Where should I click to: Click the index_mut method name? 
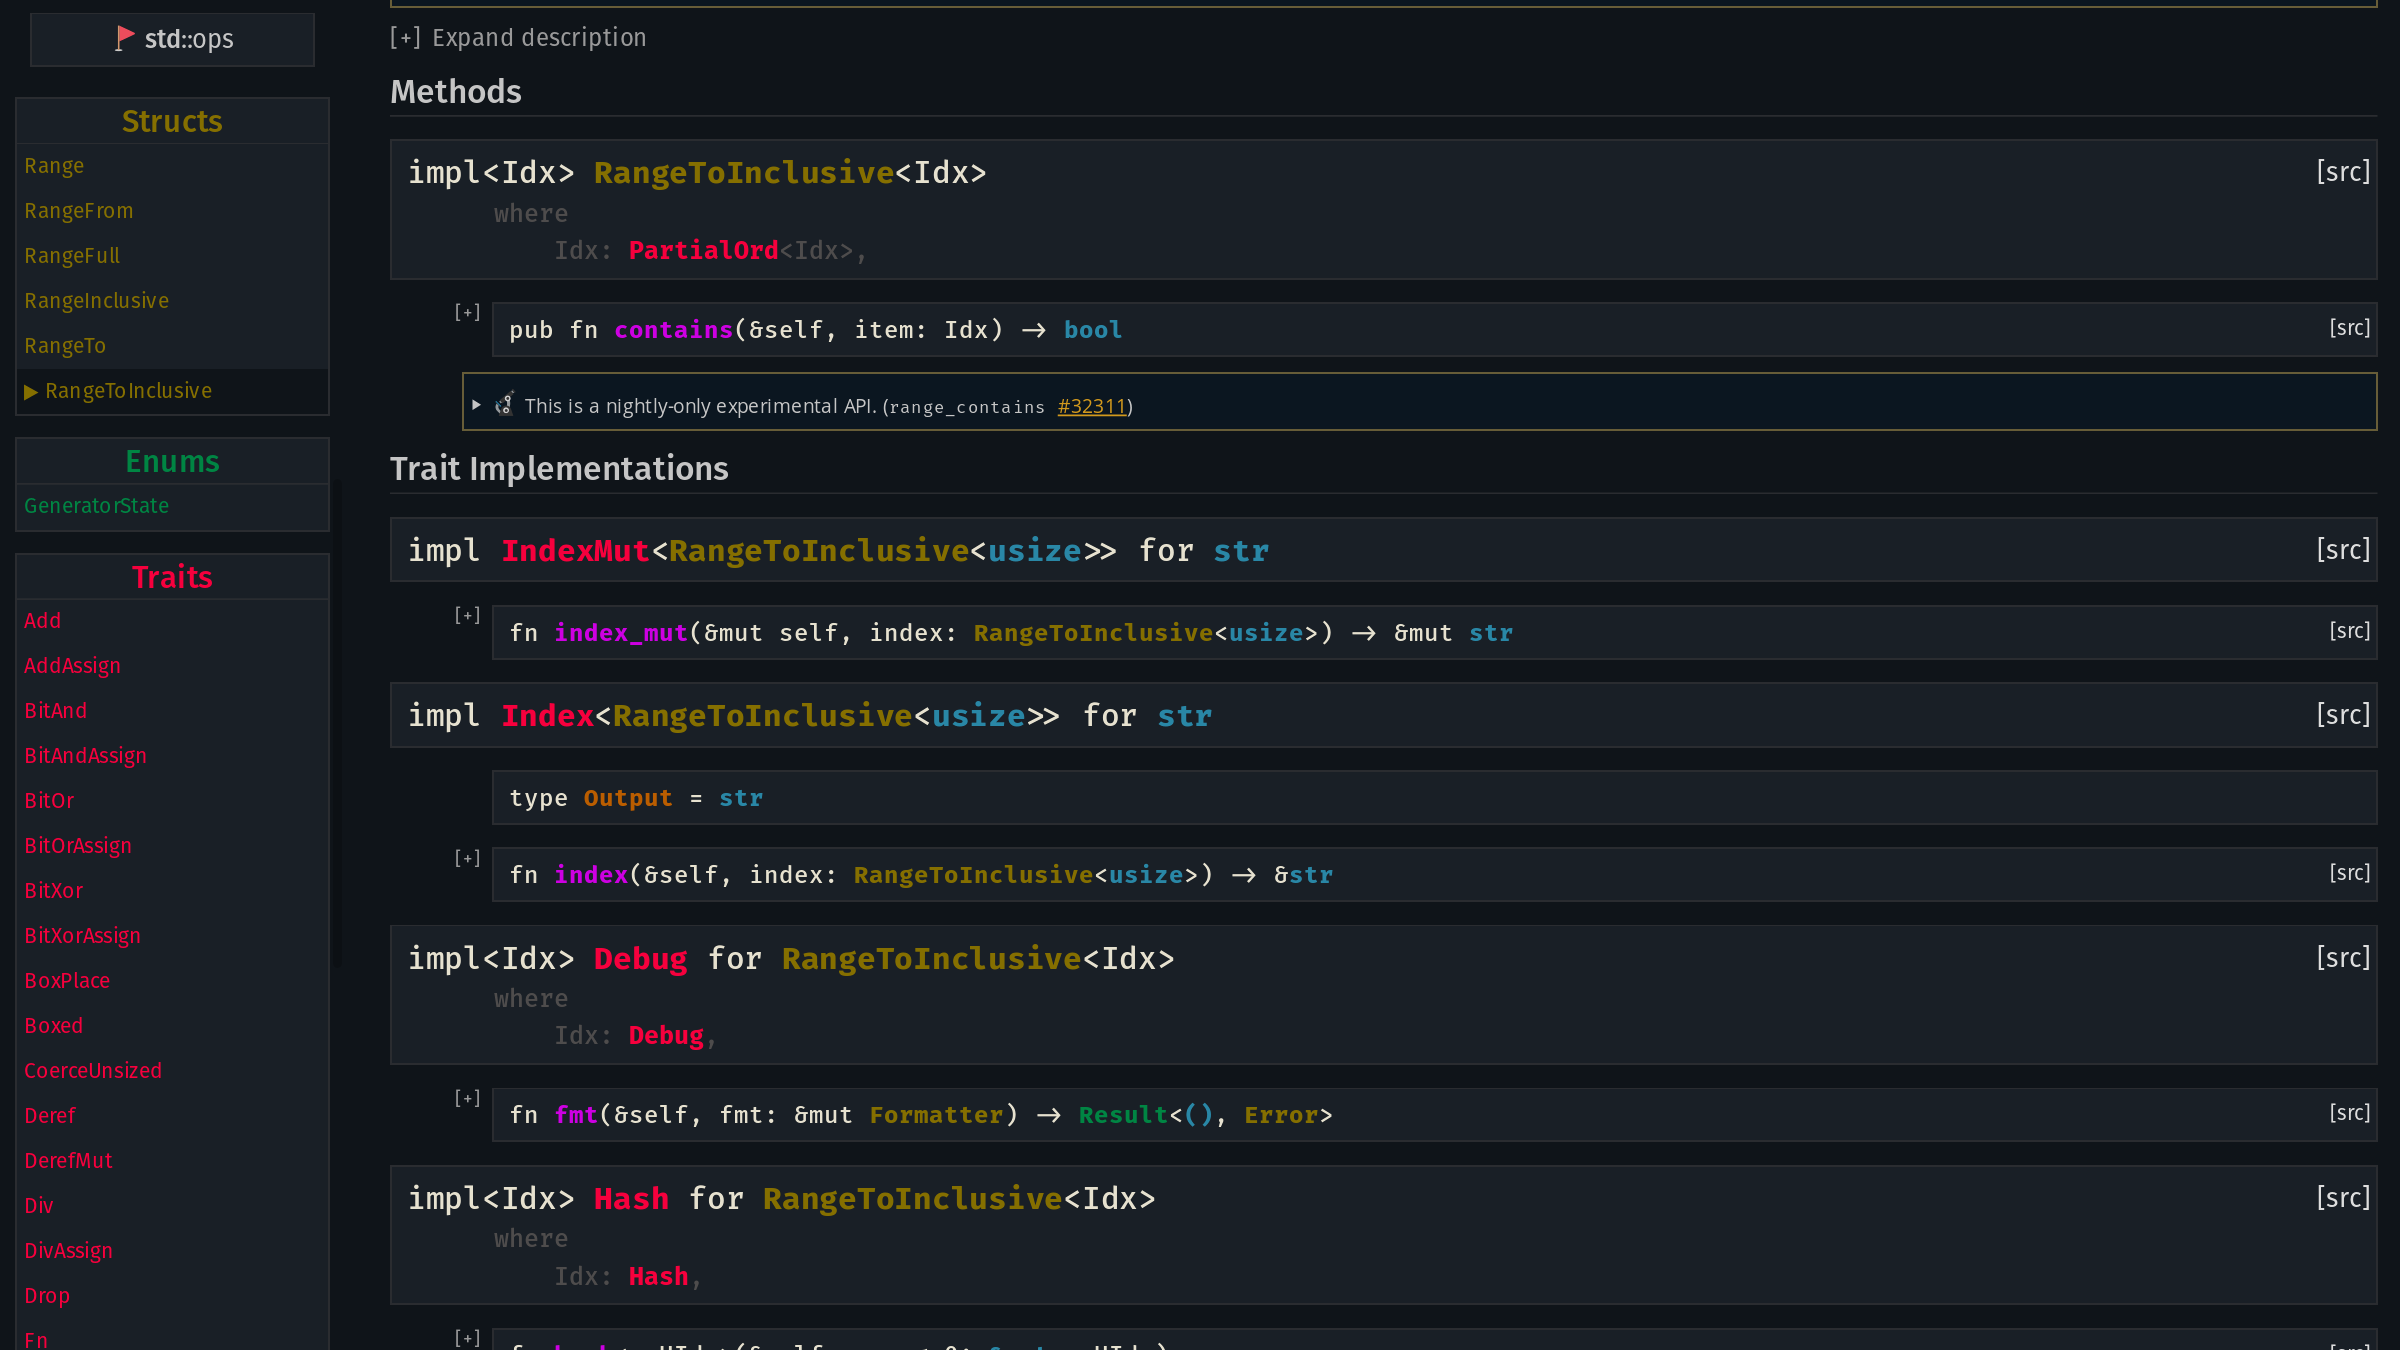[x=621, y=633]
